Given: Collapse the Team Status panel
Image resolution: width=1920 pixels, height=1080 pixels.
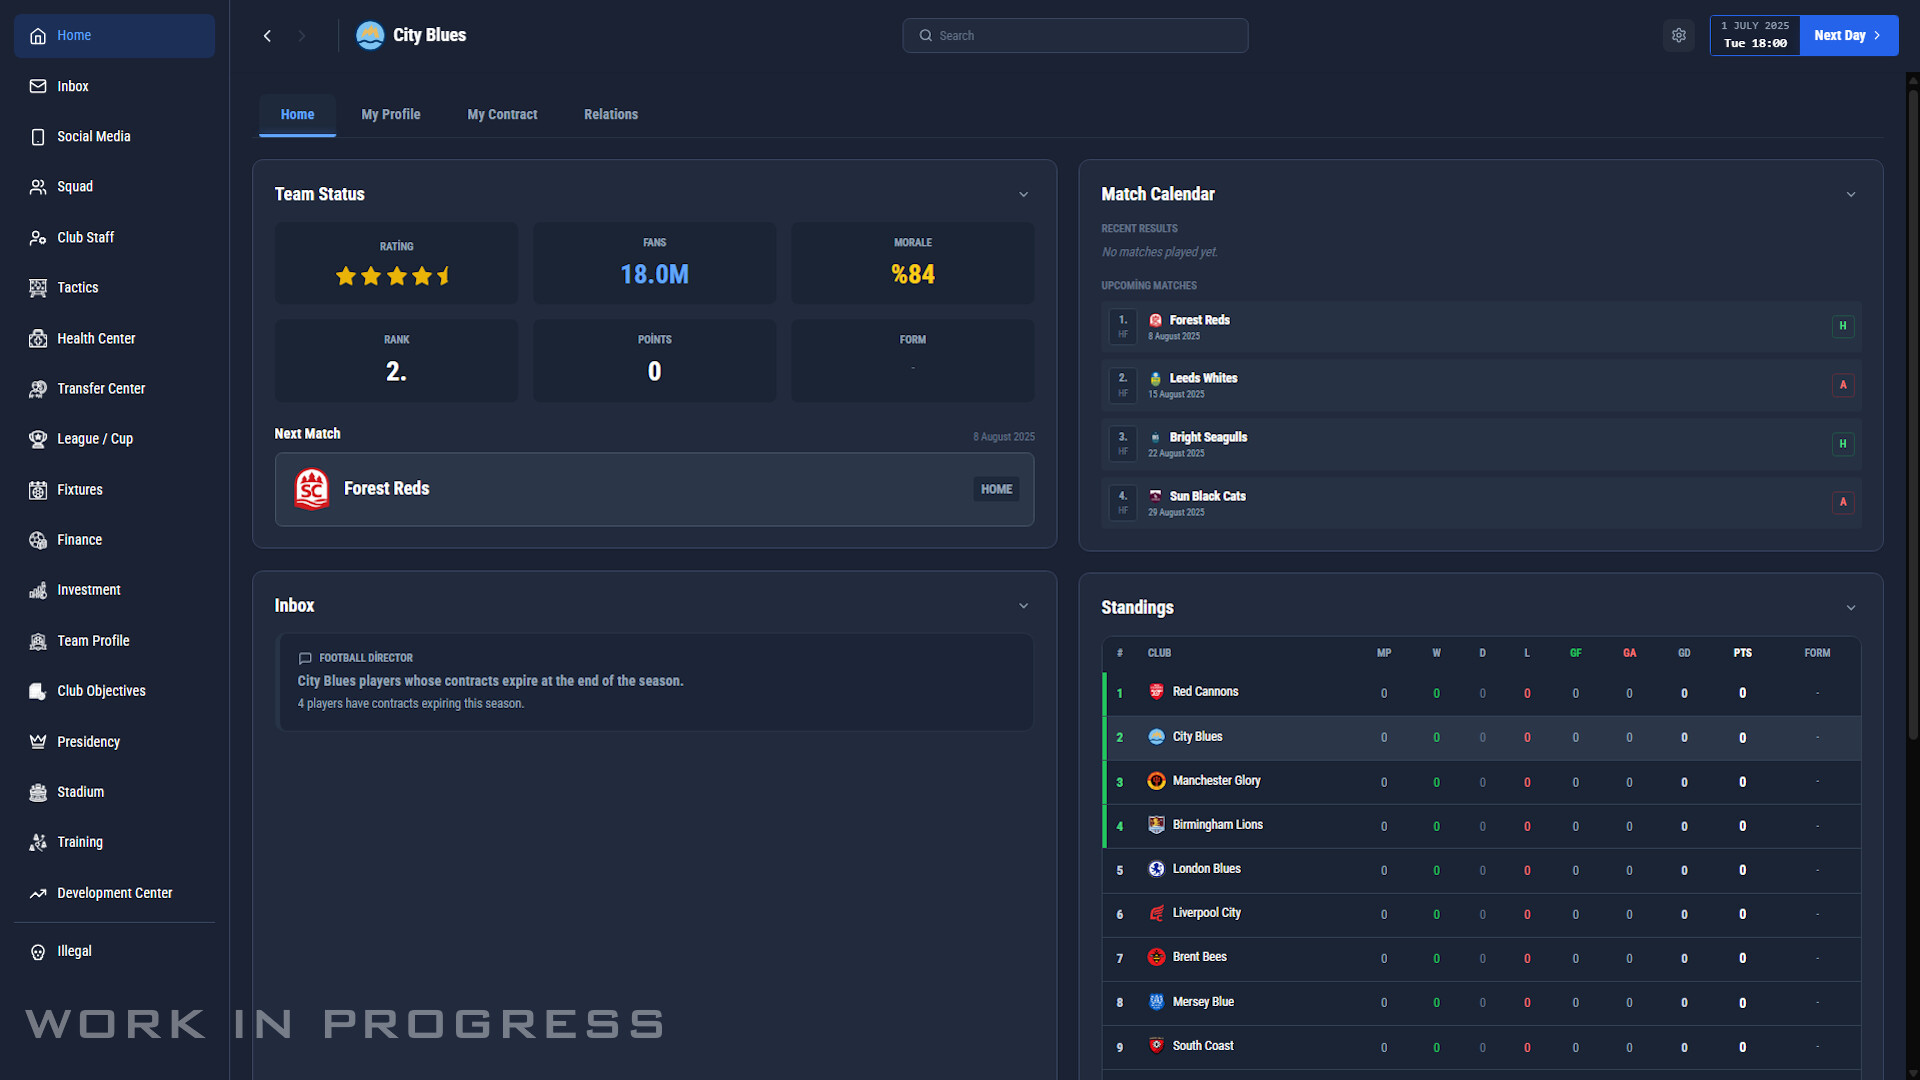Looking at the screenshot, I should (x=1023, y=194).
